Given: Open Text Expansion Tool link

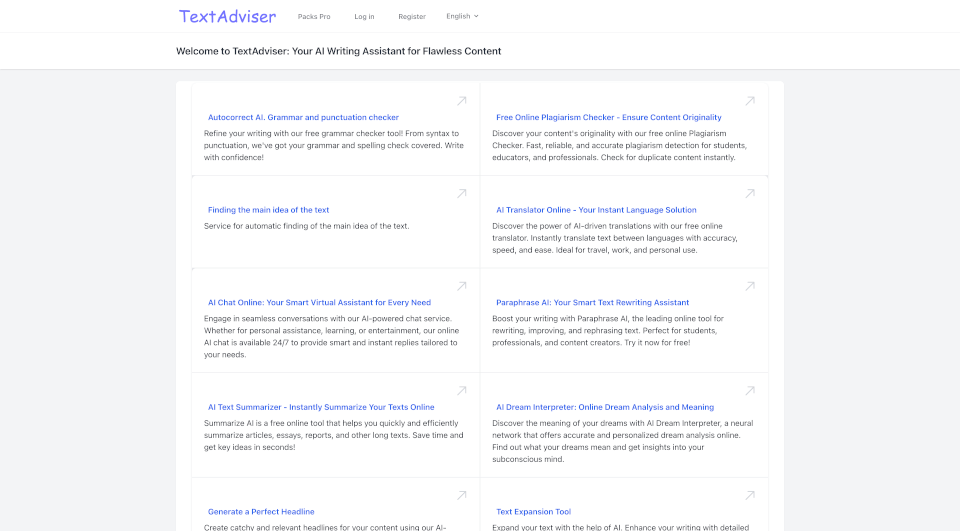Looking at the screenshot, I should click(x=533, y=512).
